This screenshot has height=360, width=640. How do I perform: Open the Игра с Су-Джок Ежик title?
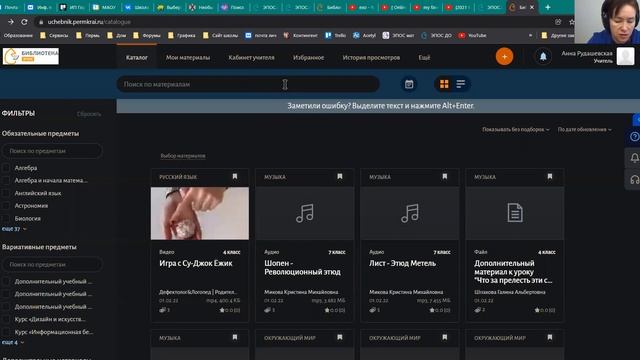coord(196,263)
